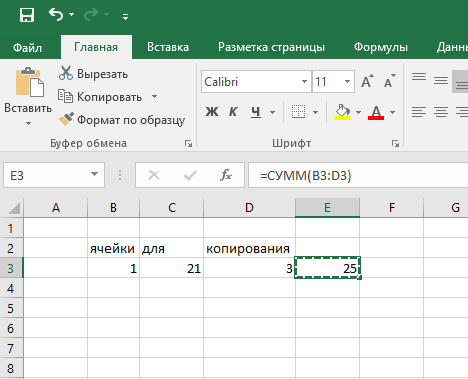Undo the last action
468x379 pixels.
[x=56, y=15]
